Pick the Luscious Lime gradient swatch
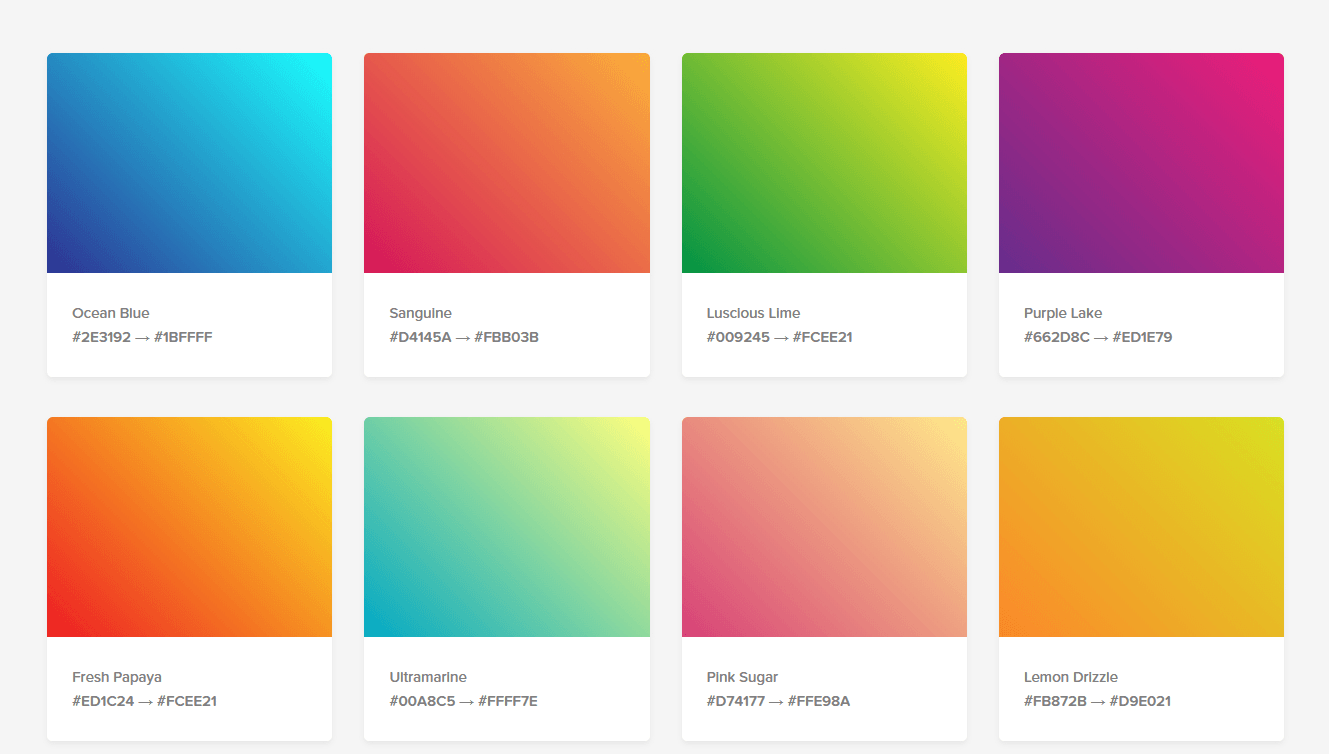 pyautogui.click(x=824, y=163)
